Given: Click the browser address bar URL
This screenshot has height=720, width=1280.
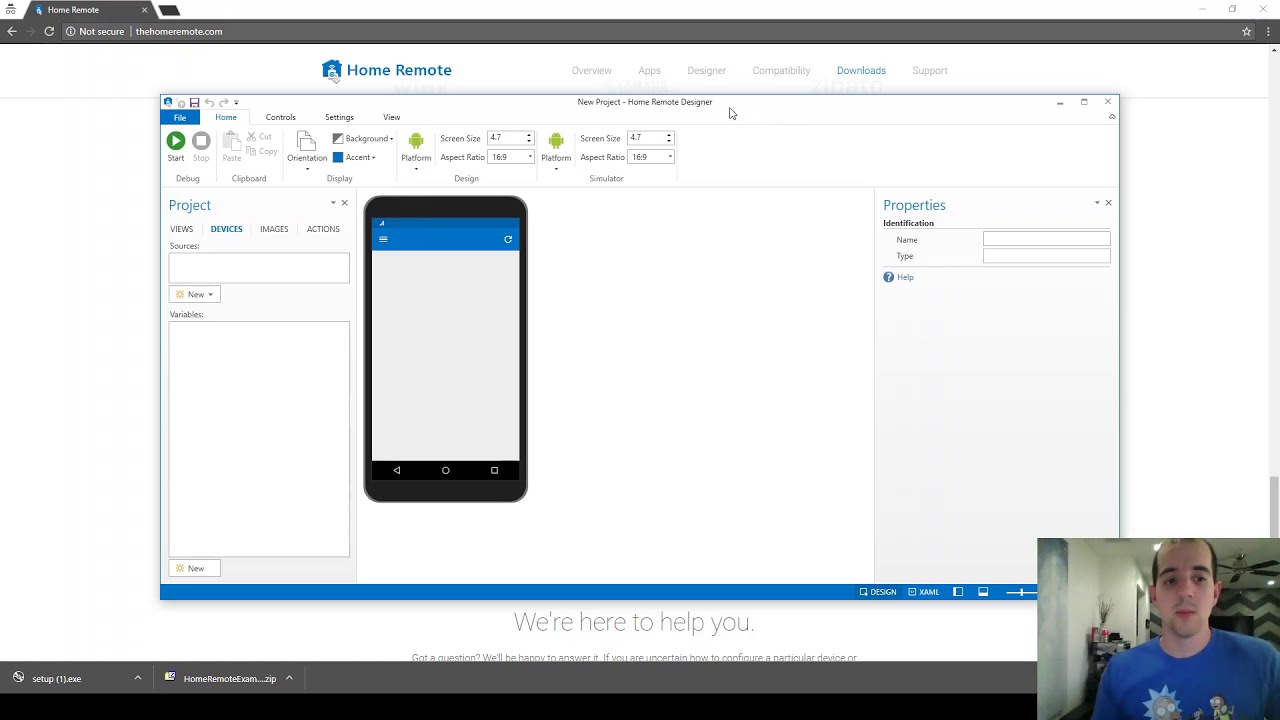Looking at the screenshot, I should click(179, 31).
